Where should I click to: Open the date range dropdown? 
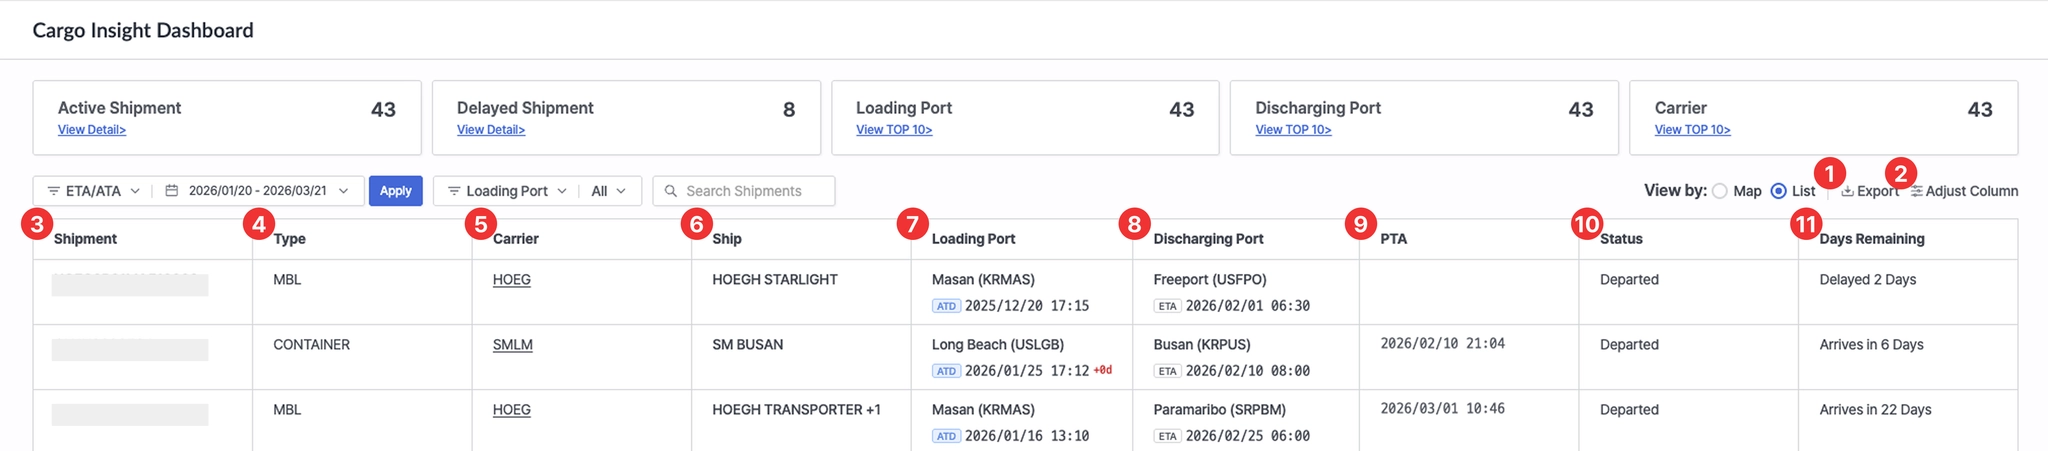[x=343, y=191]
